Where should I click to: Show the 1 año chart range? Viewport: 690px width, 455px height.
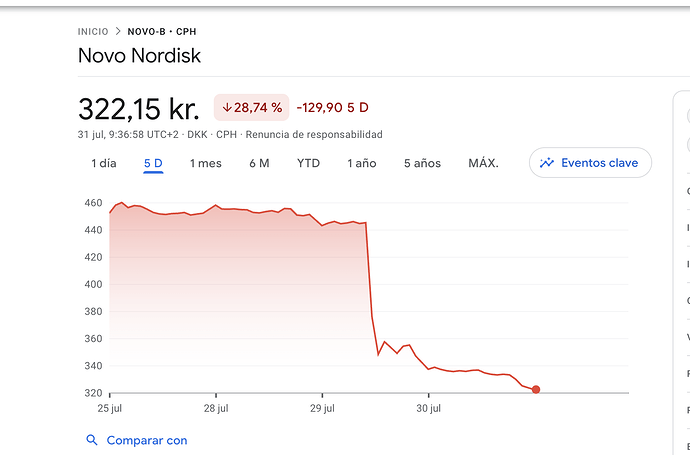(362, 163)
